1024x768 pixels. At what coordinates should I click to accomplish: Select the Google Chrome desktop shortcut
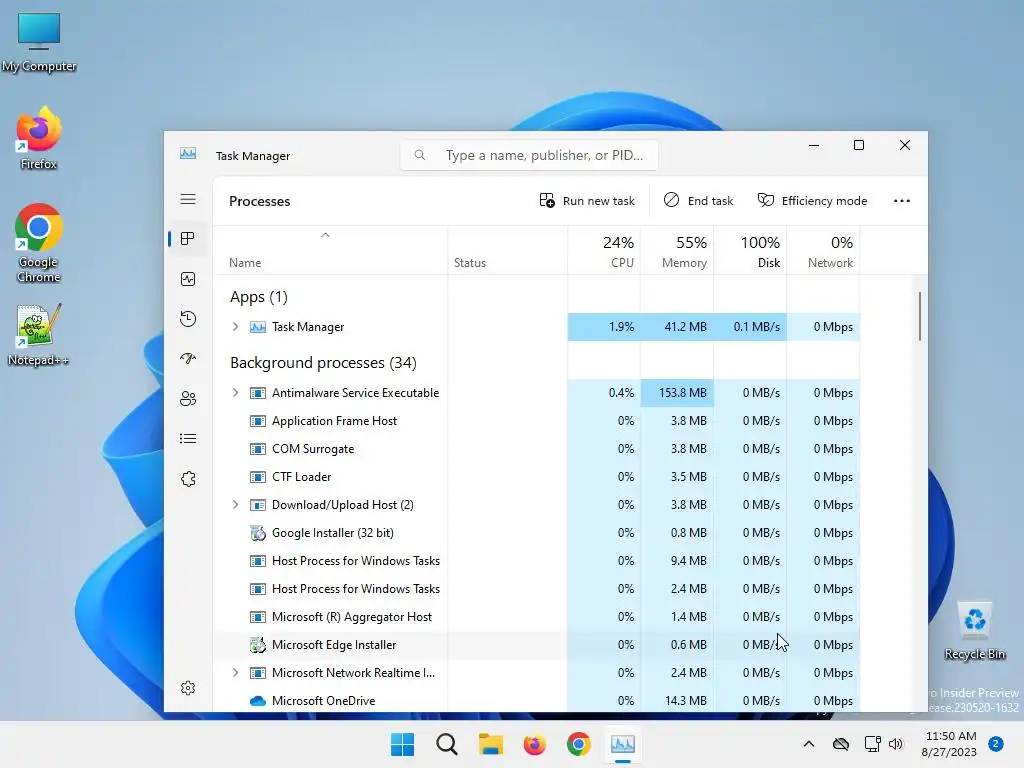[x=39, y=243]
